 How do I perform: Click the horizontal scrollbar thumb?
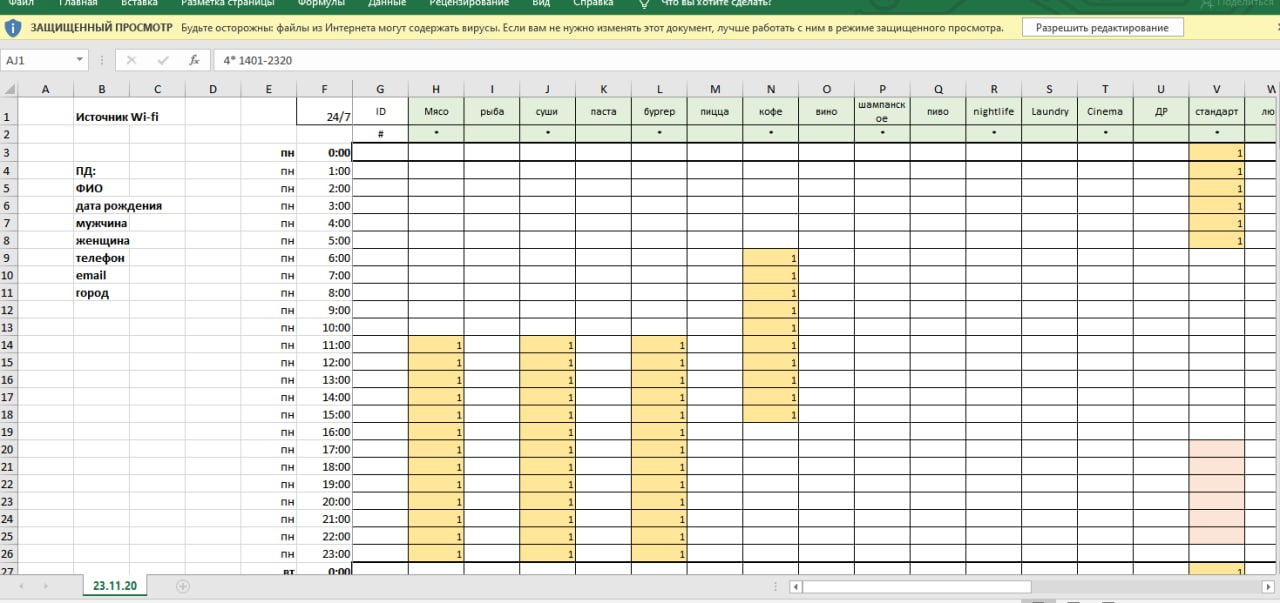[916, 587]
